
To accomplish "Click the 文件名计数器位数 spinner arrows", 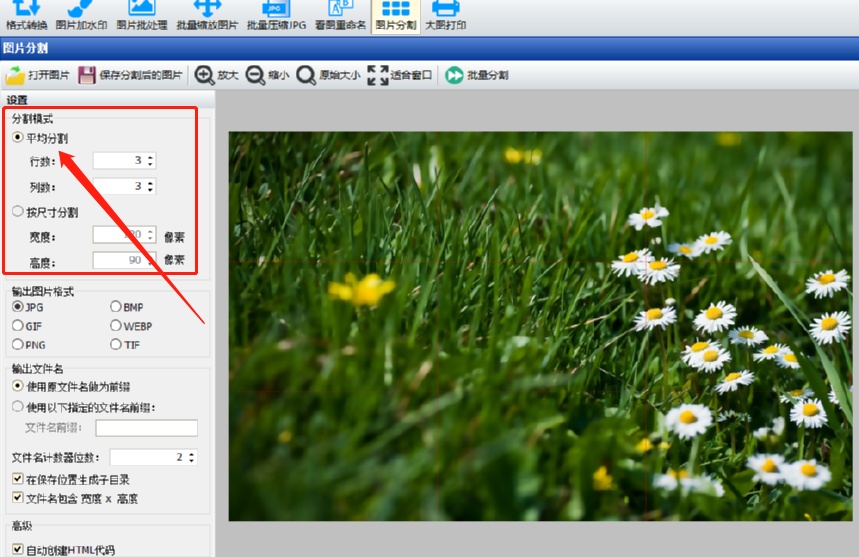I will (x=191, y=457).
